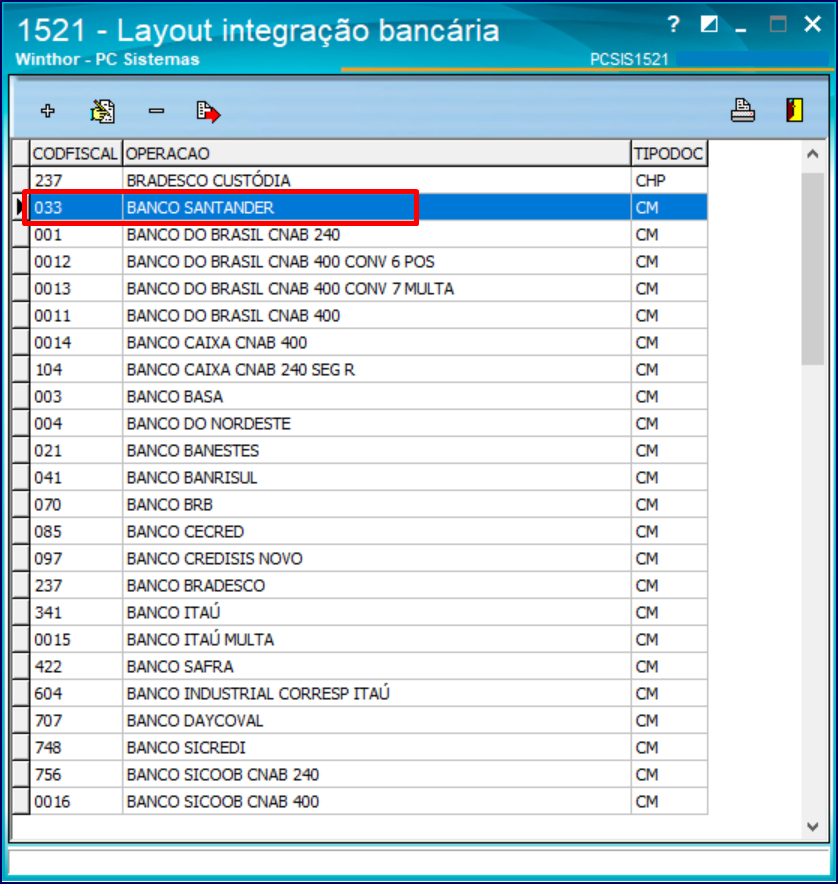Click the plus icon to add layout

pyautogui.click(x=48, y=110)
